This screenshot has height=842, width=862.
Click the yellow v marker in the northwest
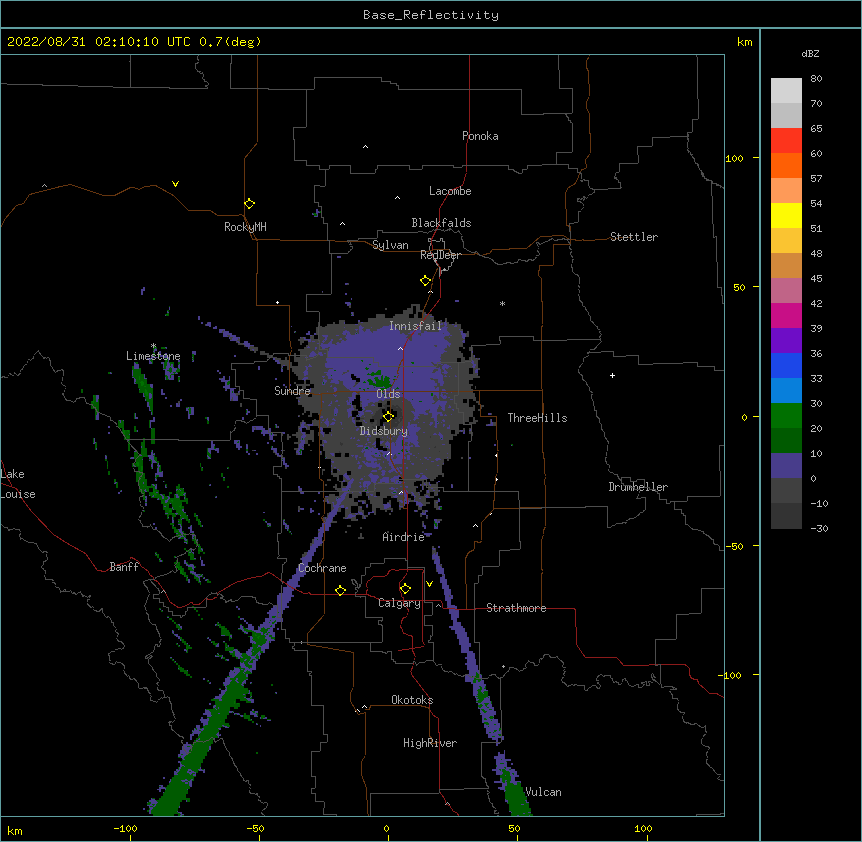click(175, 184)
